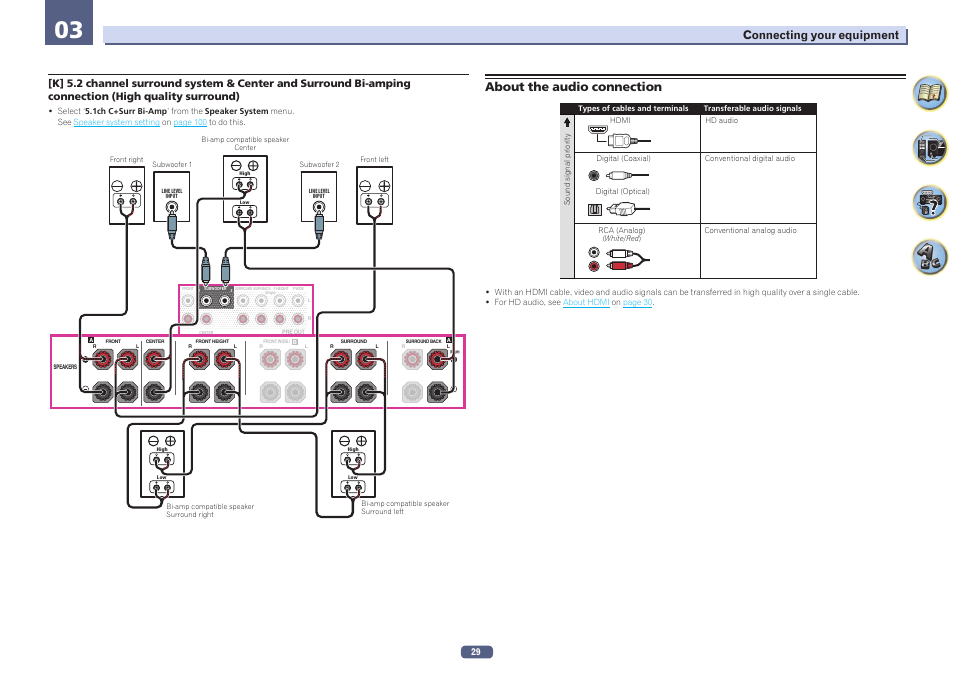The height and width of the screenshot is (675, 954).
Task: Click the 'Transferable audio signals' column header
Action: 752,108
